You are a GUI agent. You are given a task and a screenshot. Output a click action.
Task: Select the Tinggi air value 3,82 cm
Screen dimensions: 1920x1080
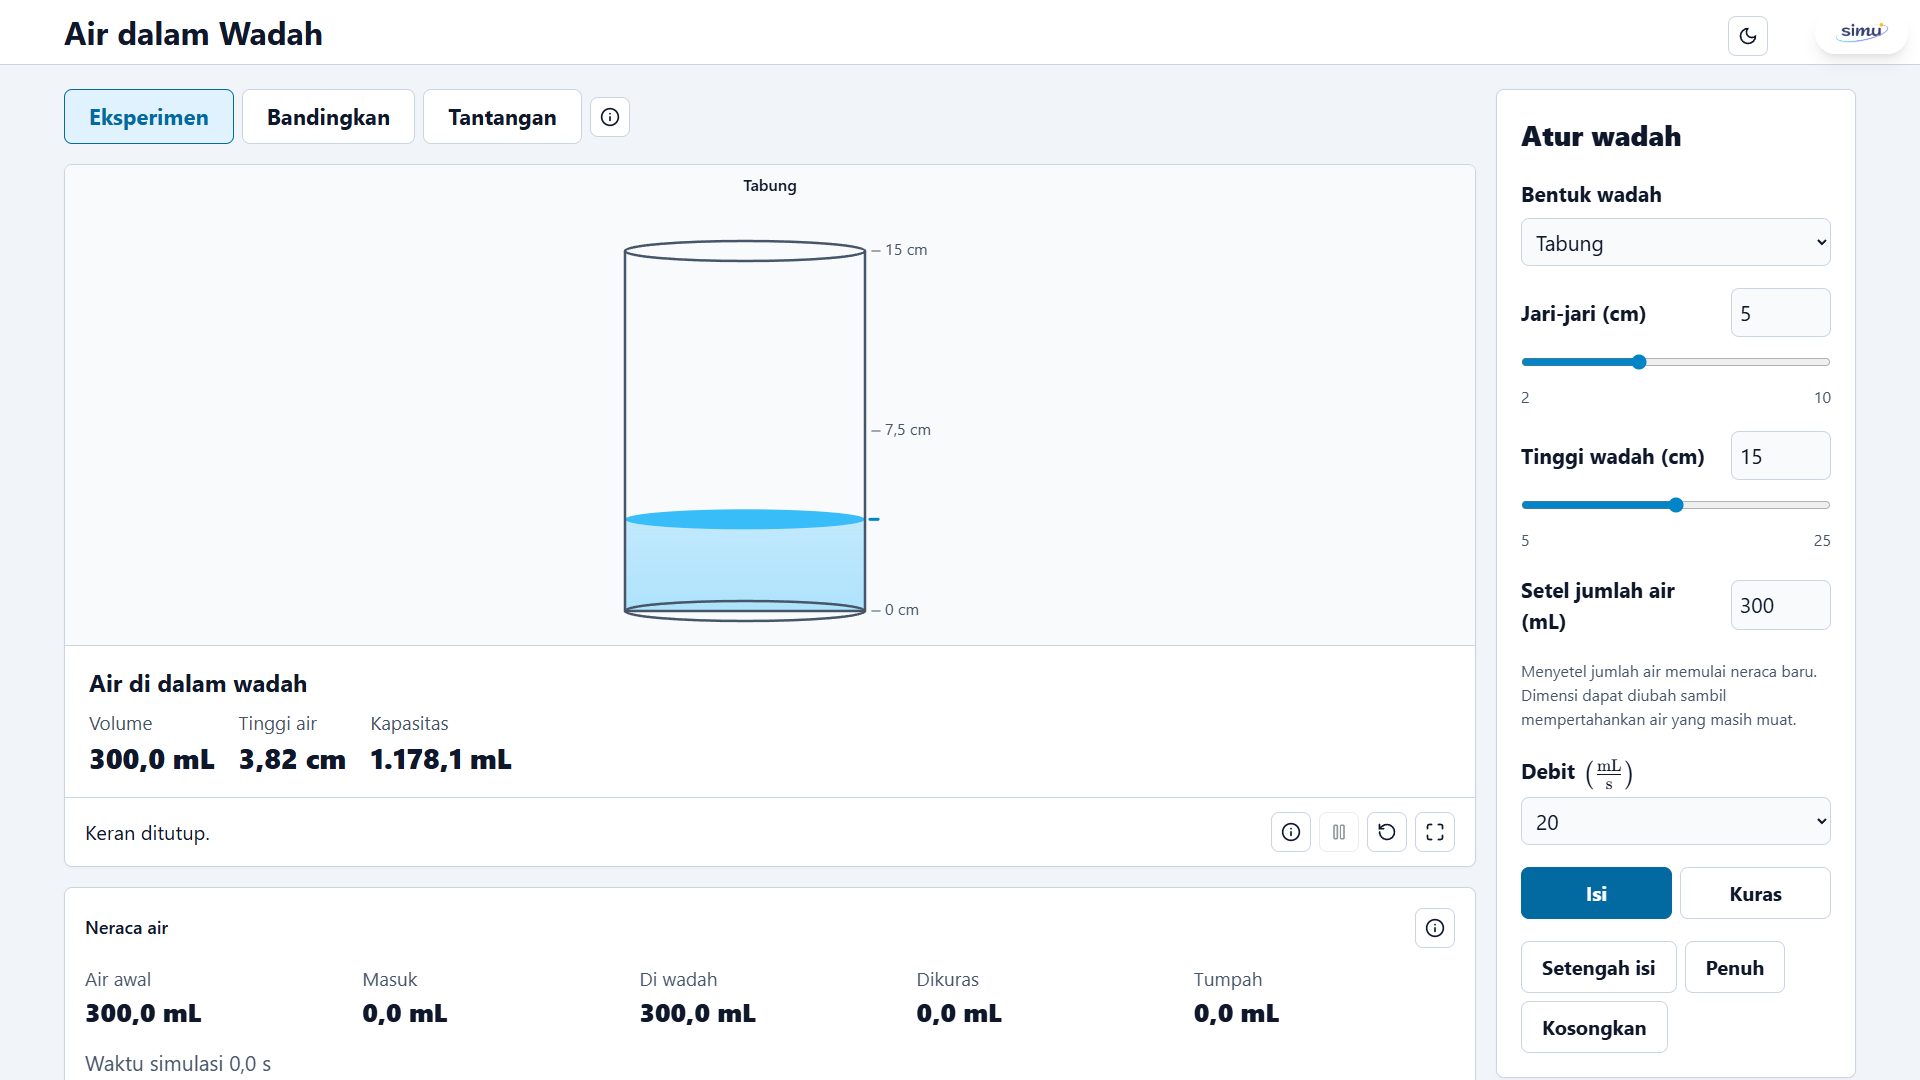(292, 760)
